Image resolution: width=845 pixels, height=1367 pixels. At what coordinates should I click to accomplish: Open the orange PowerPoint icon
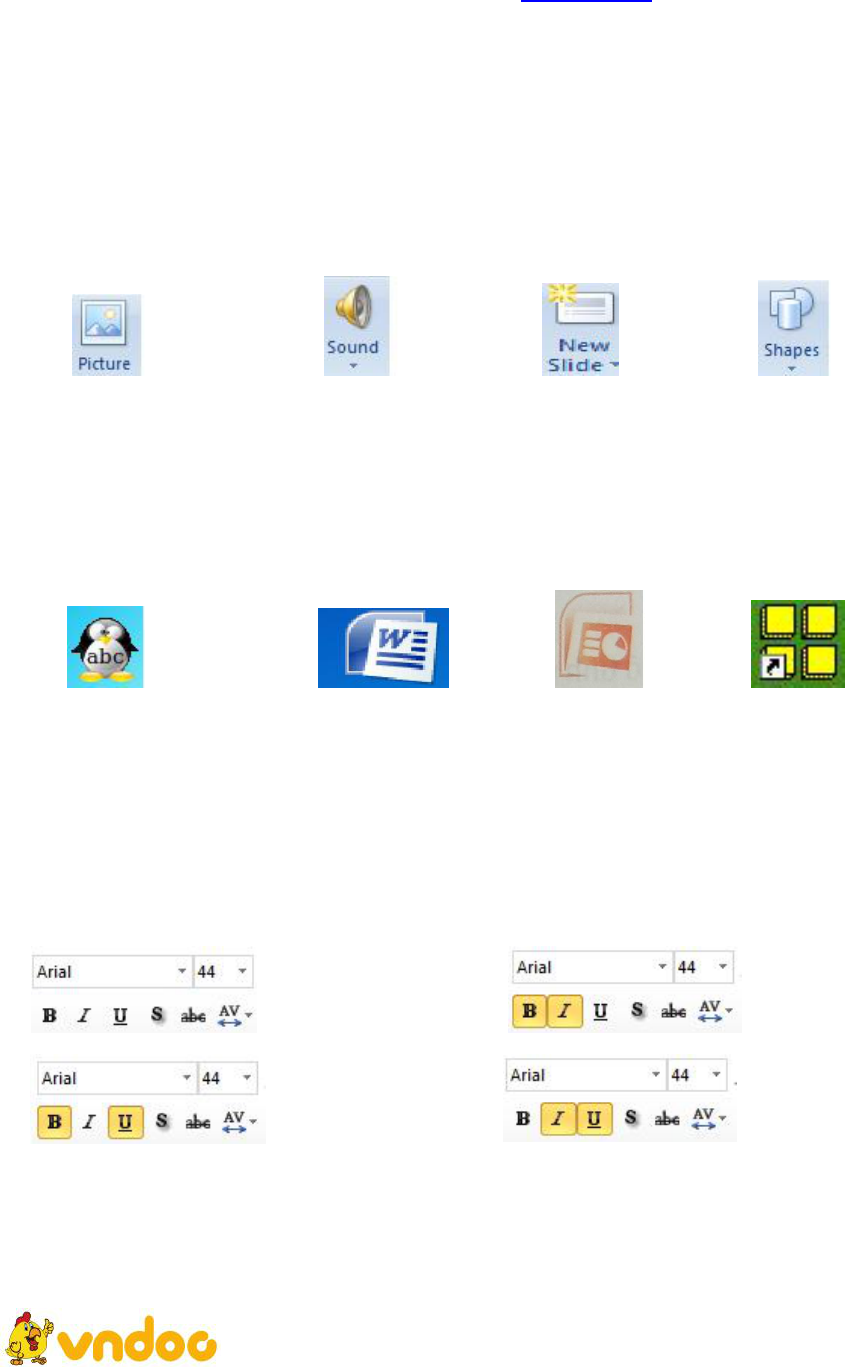pos(599,639)
